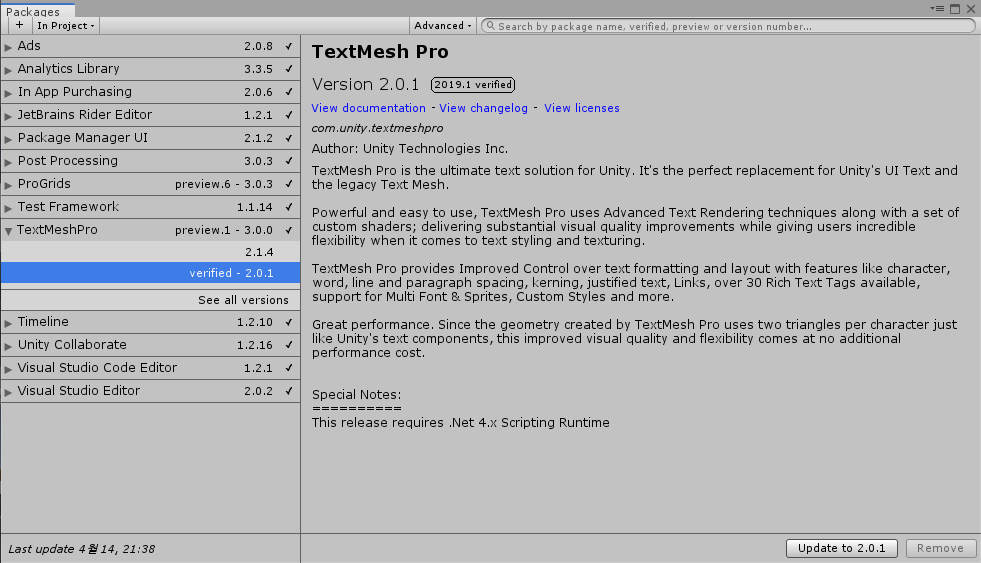Click the TextMesh Pro title heading

point(380,52)
